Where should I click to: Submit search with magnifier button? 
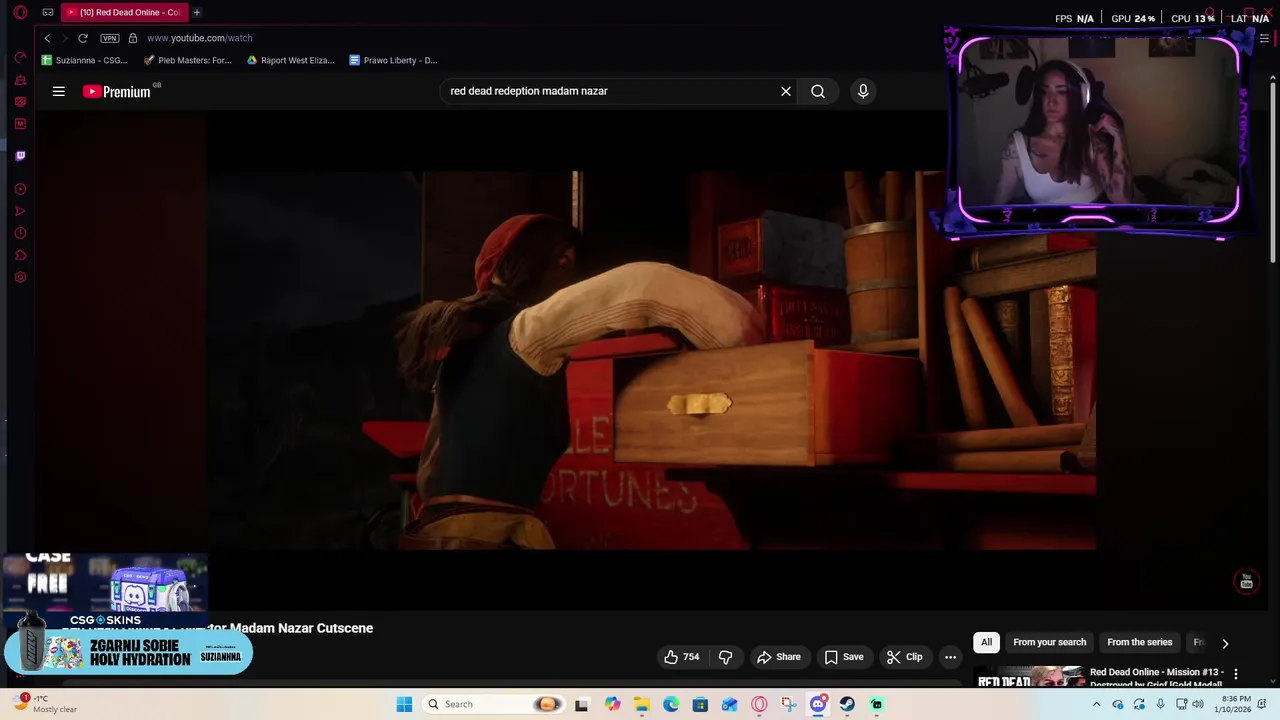point(818,91)
